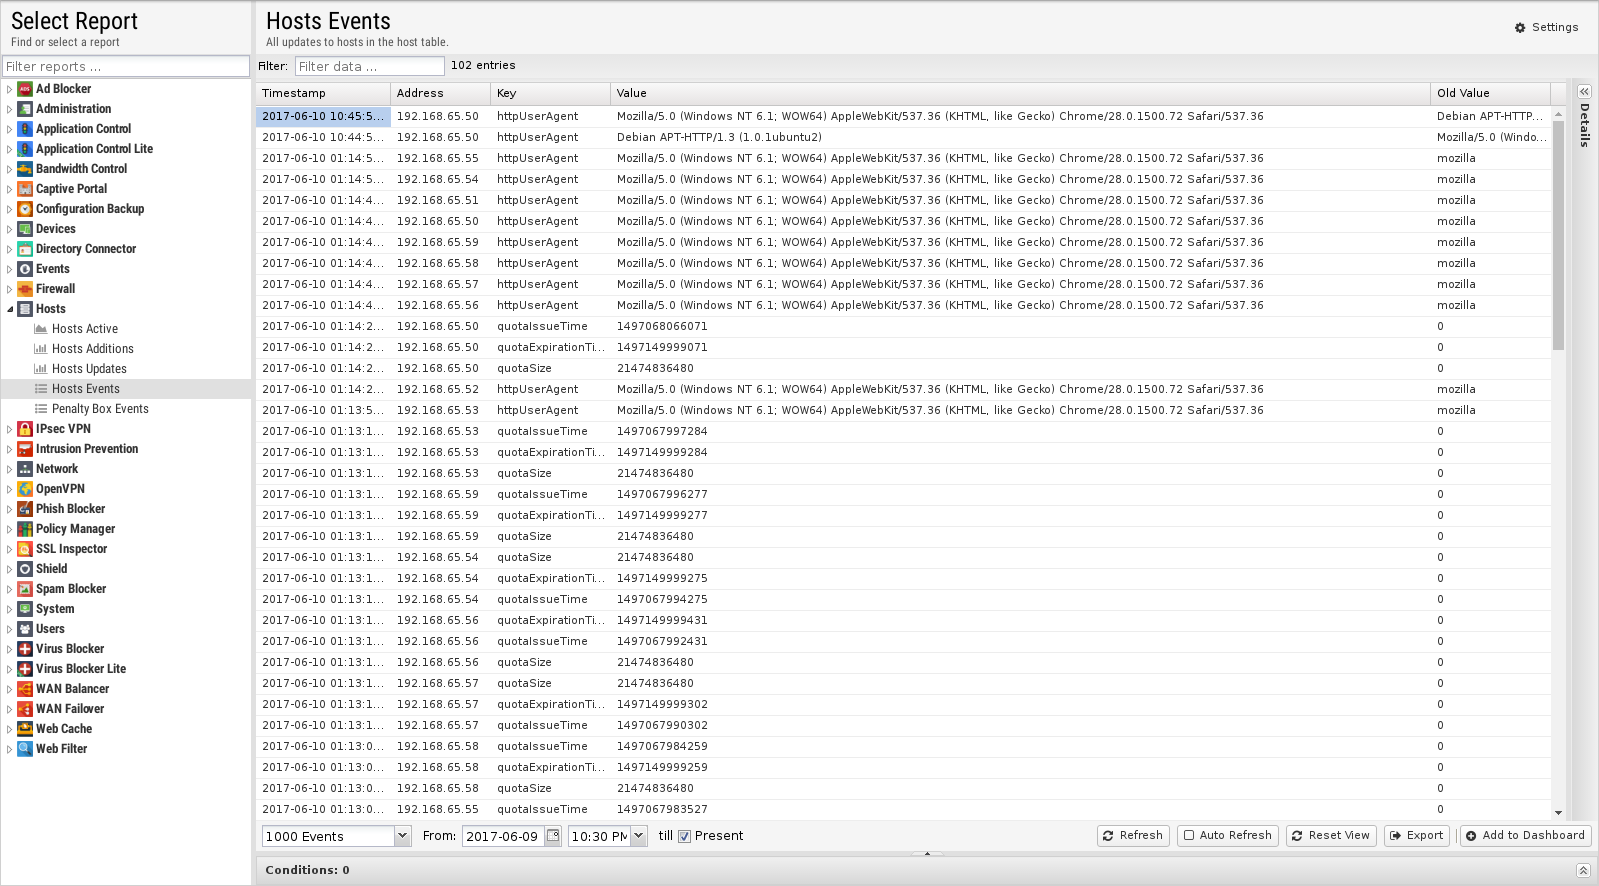The image size is (1599, 886).
Task: Click the Phish Blocker icon
Action: tap(25, 509)
